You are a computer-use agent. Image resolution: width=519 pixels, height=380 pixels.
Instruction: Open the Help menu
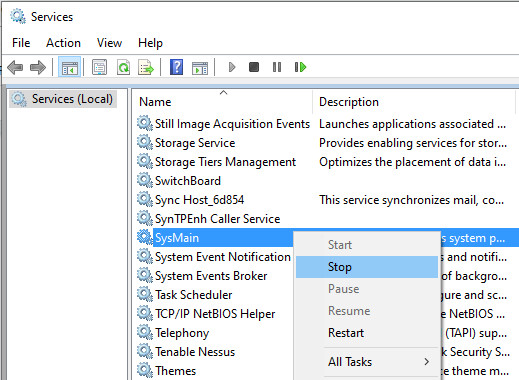point(150,43)
